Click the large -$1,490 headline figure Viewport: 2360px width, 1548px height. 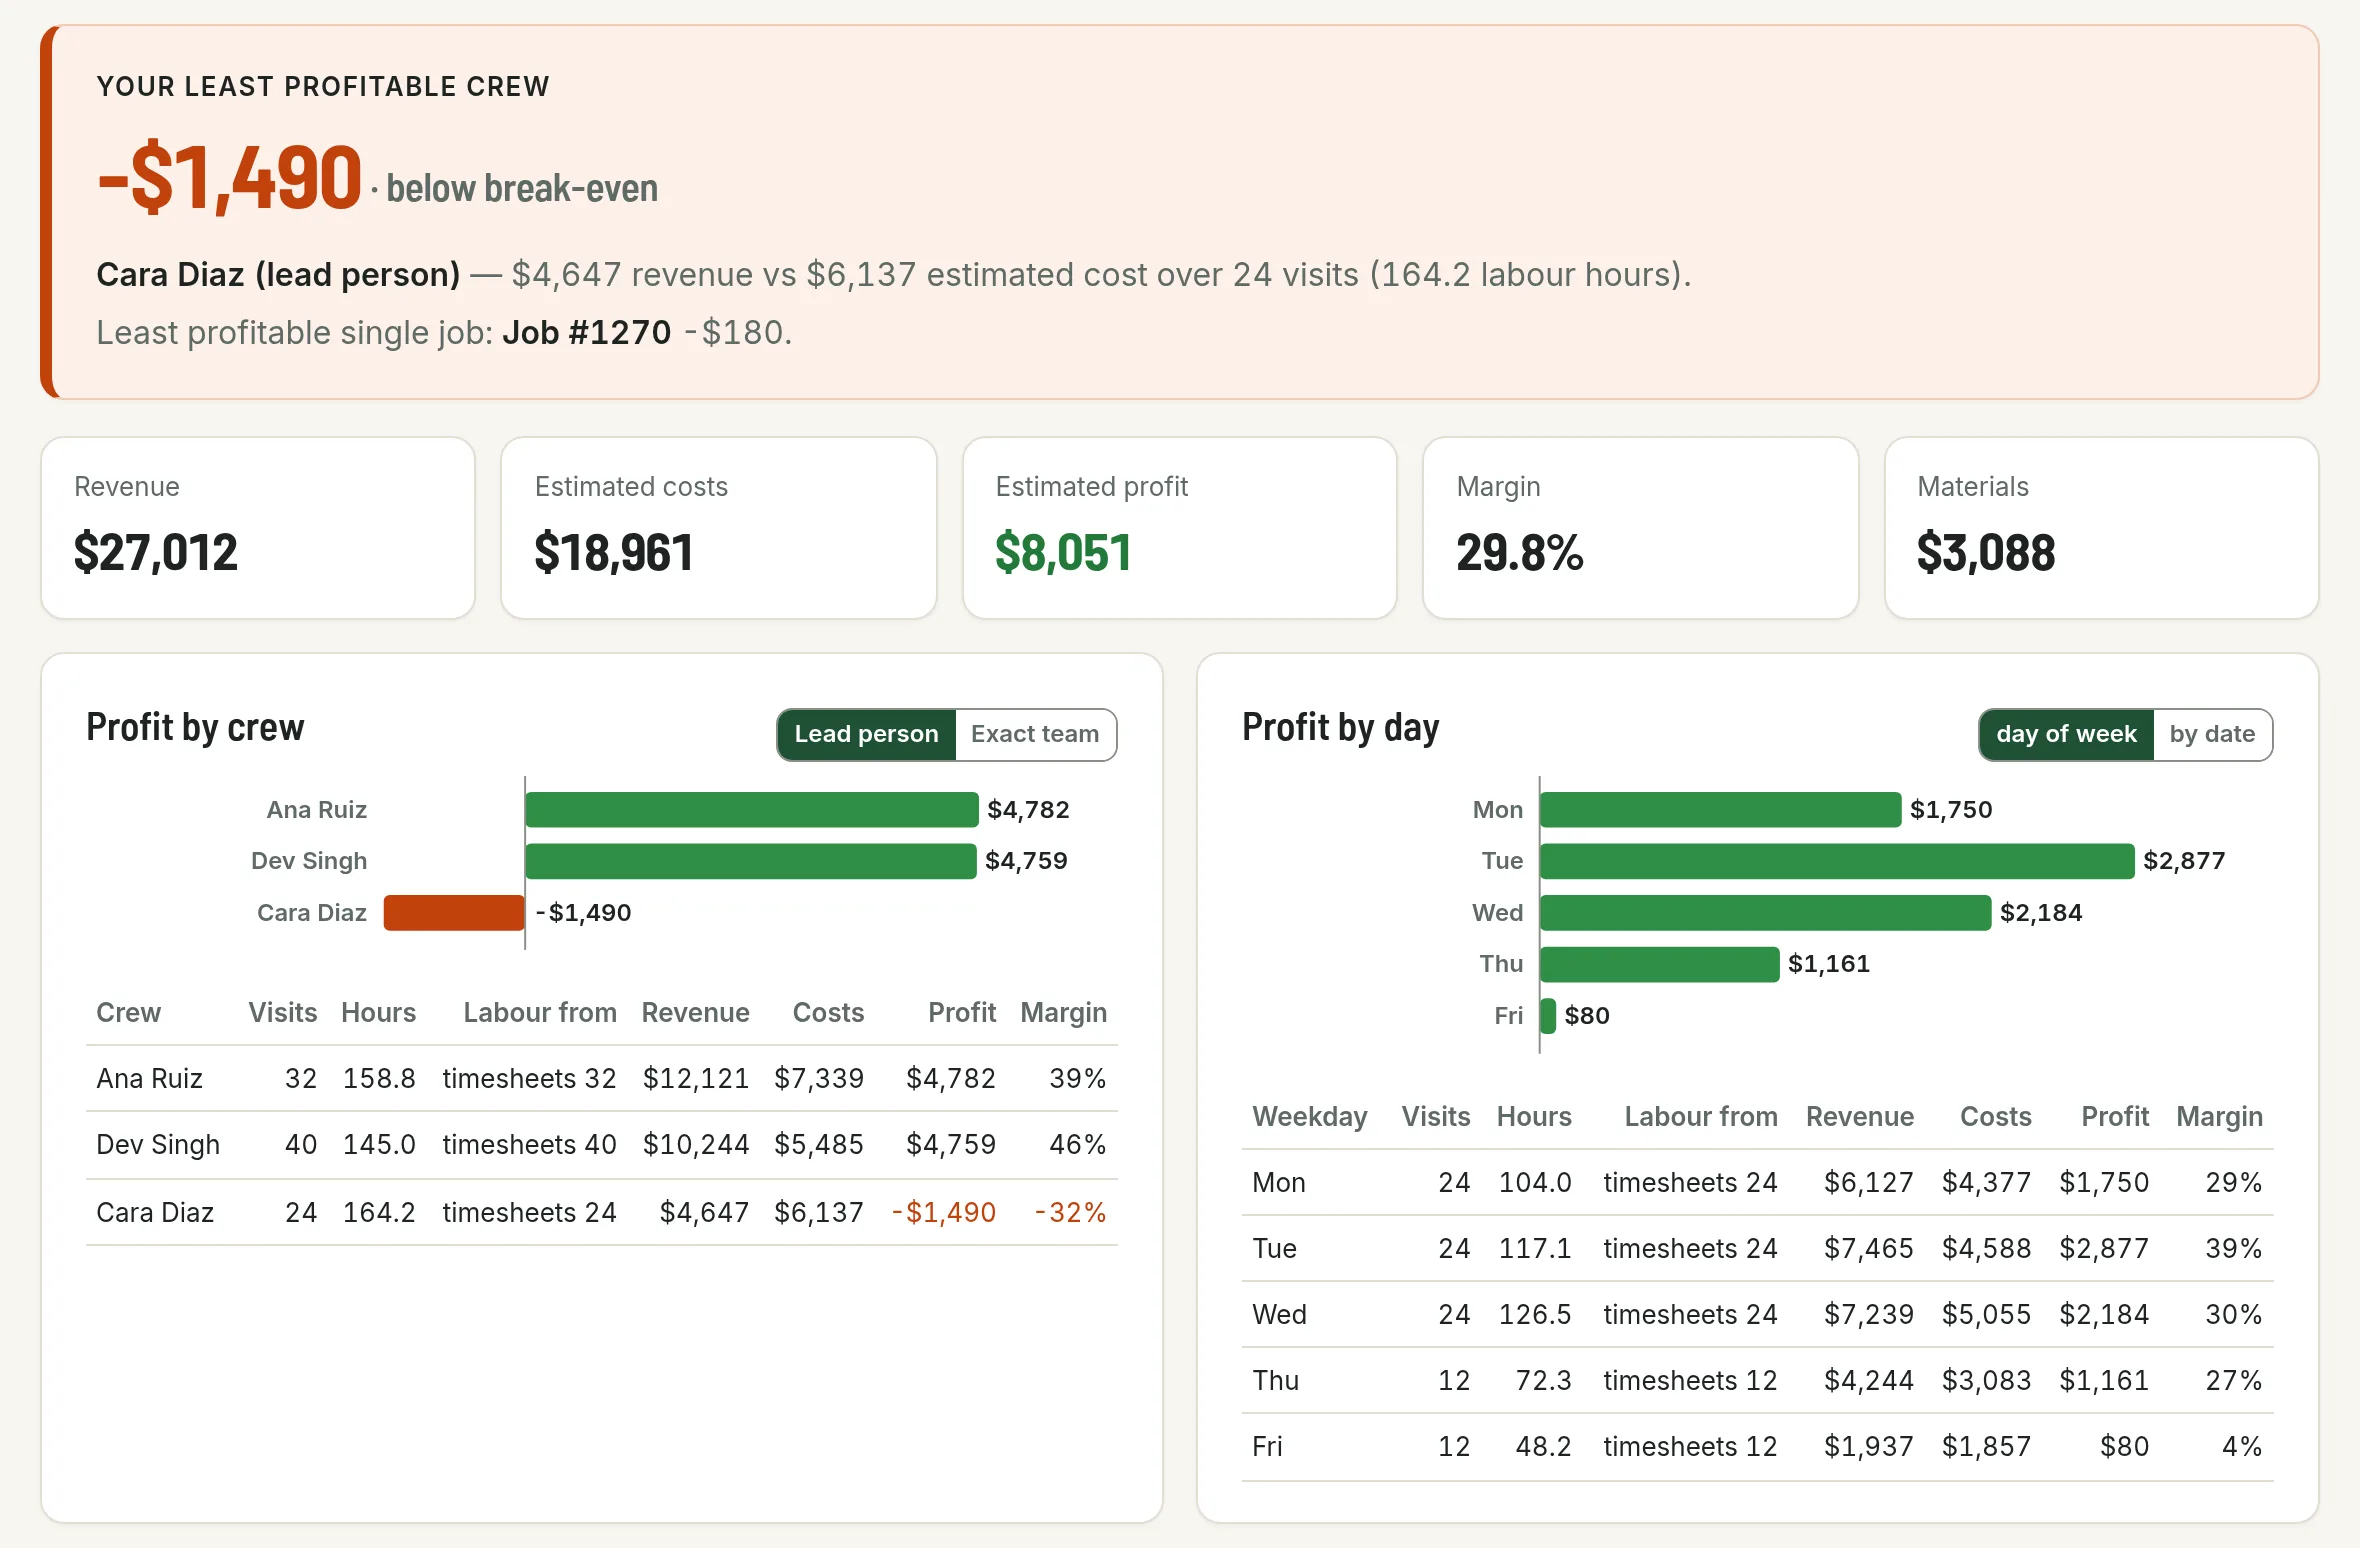[230, 178]
